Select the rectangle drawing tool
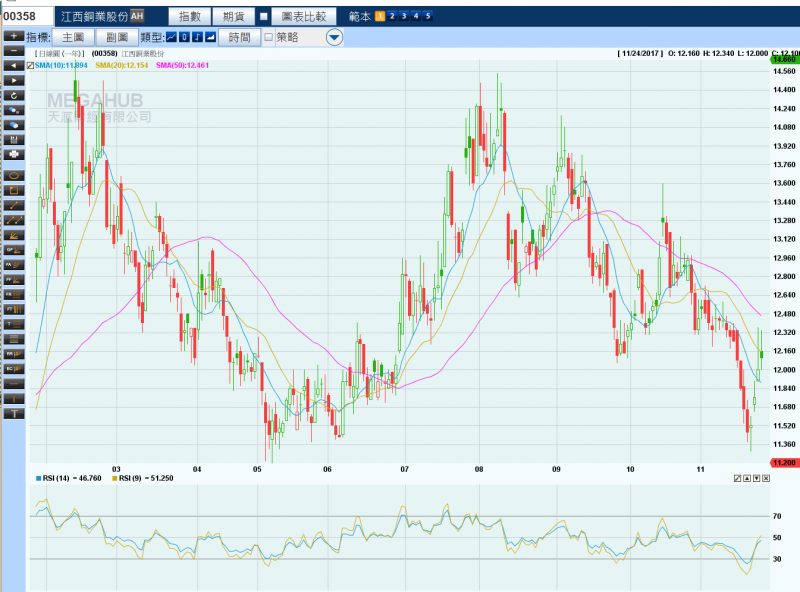 [14, 189]
